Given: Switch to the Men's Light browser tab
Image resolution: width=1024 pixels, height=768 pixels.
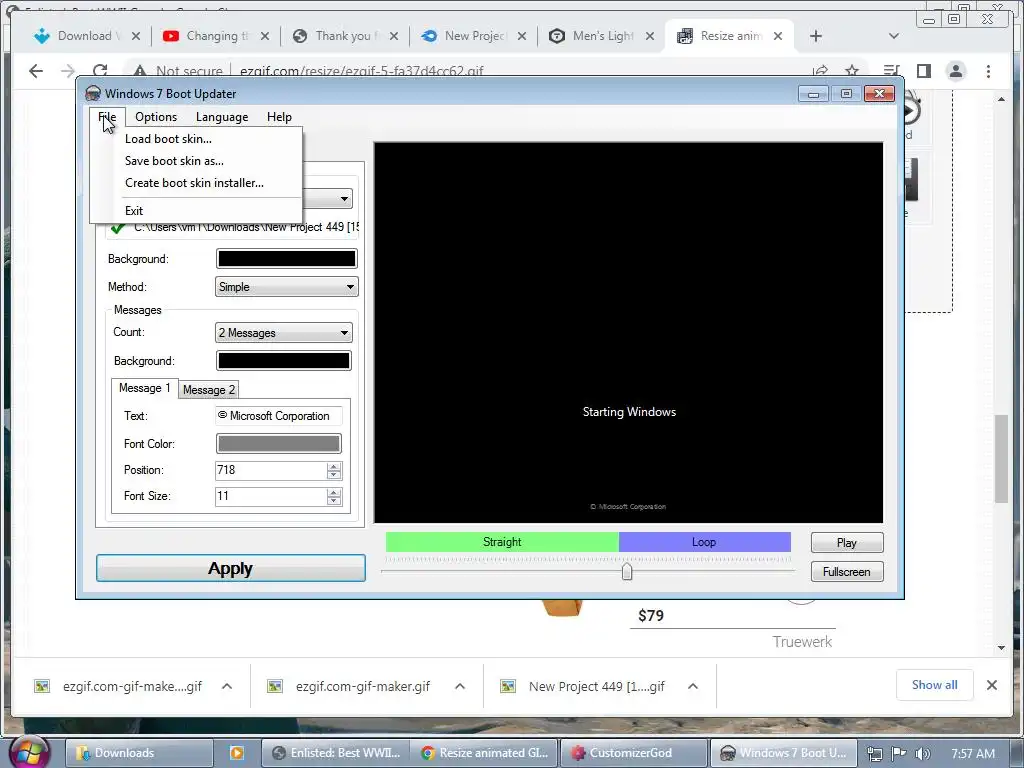Looking at the screenshot, I should tap(601, 36).
